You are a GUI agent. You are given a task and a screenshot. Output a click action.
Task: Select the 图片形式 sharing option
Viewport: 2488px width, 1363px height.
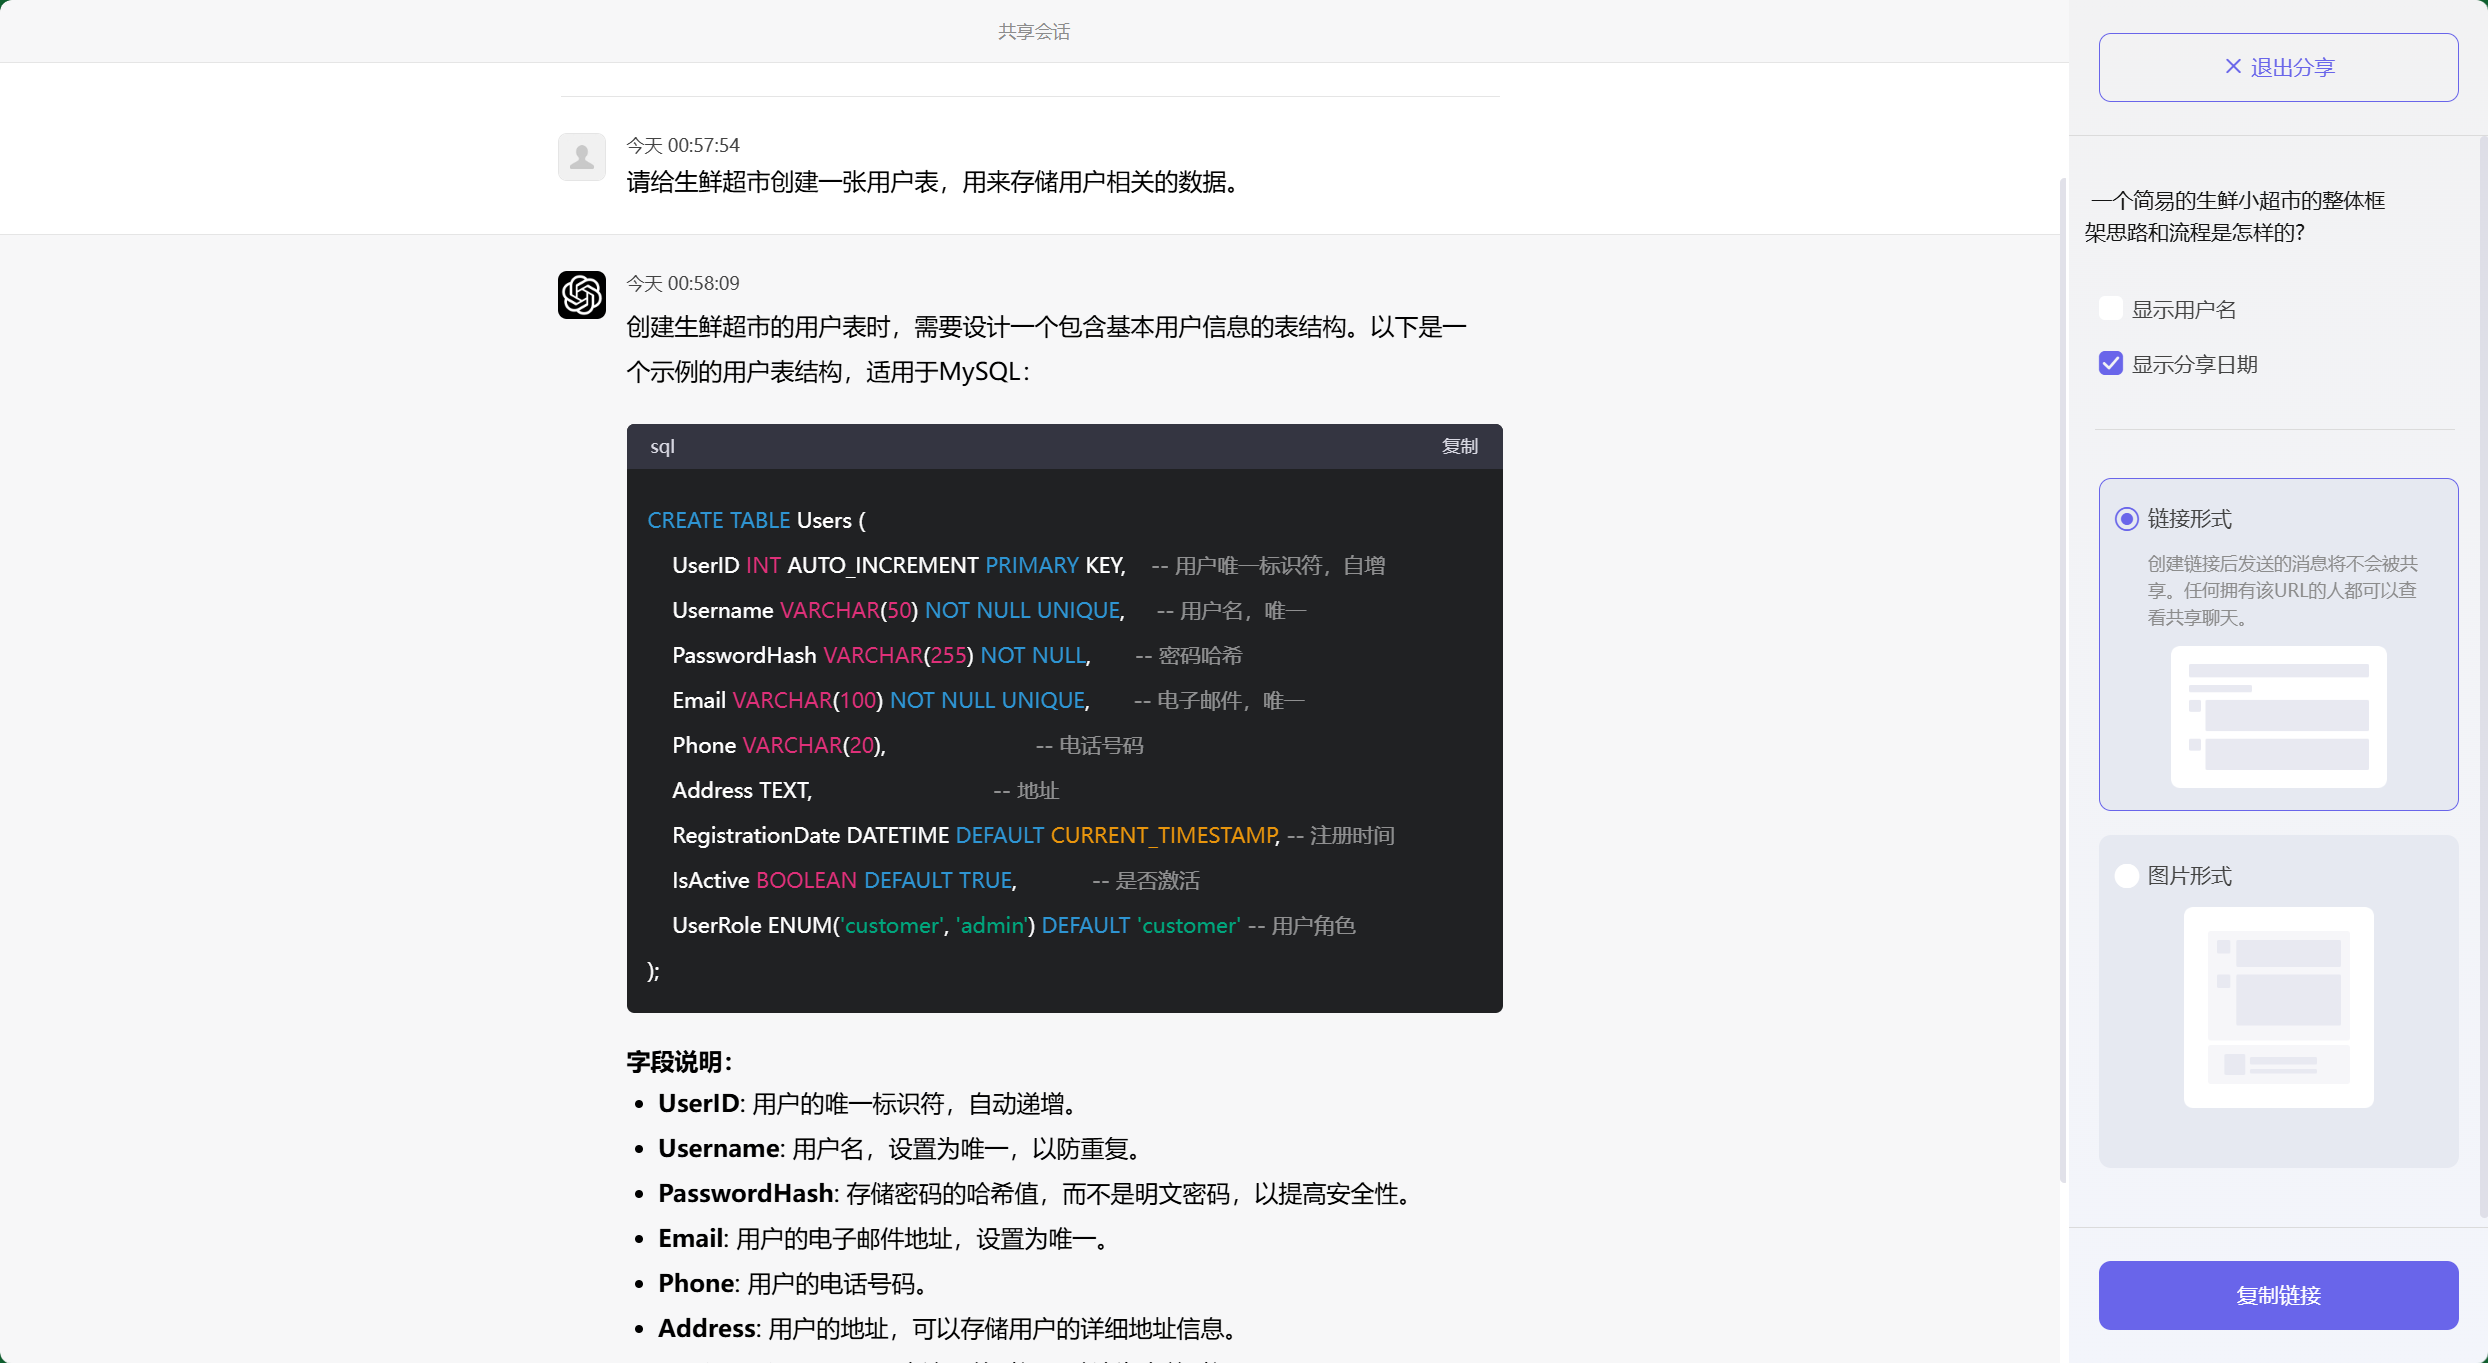(x=2126, y=875)
